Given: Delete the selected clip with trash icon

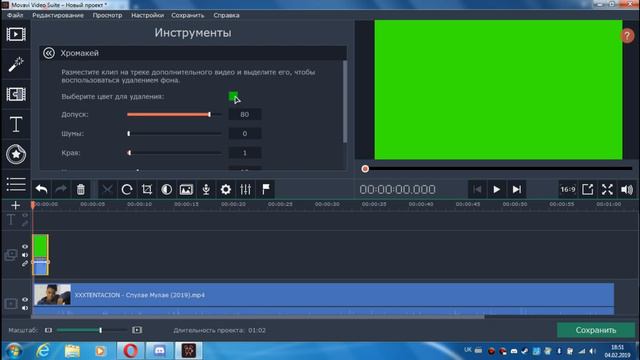Looking at the screenshot, I should click(x=80, y=189).
